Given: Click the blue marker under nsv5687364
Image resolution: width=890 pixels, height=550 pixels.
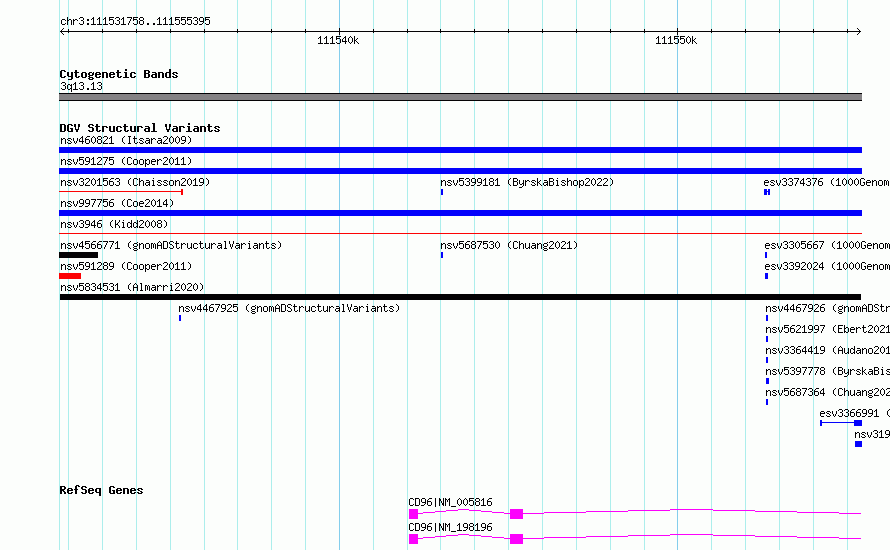Looking at the screenshot, I should click(767, 402).
